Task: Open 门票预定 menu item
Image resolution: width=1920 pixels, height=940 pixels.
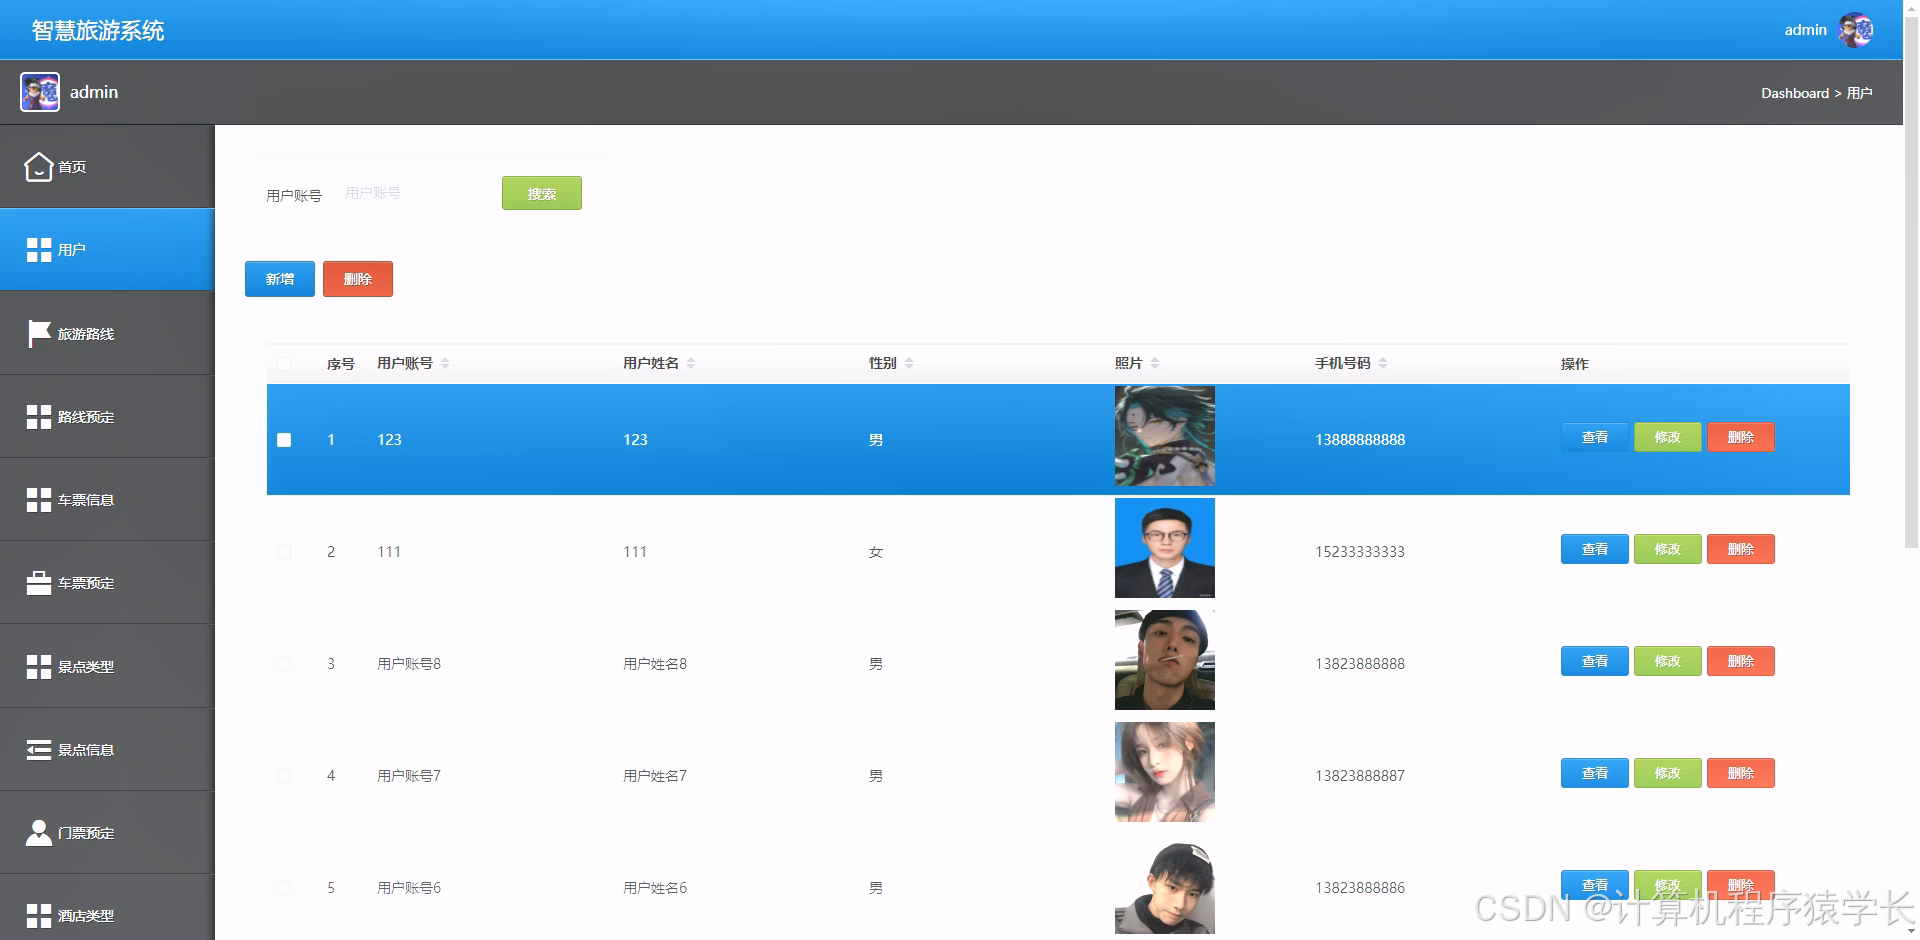Action: coord(107,833)
